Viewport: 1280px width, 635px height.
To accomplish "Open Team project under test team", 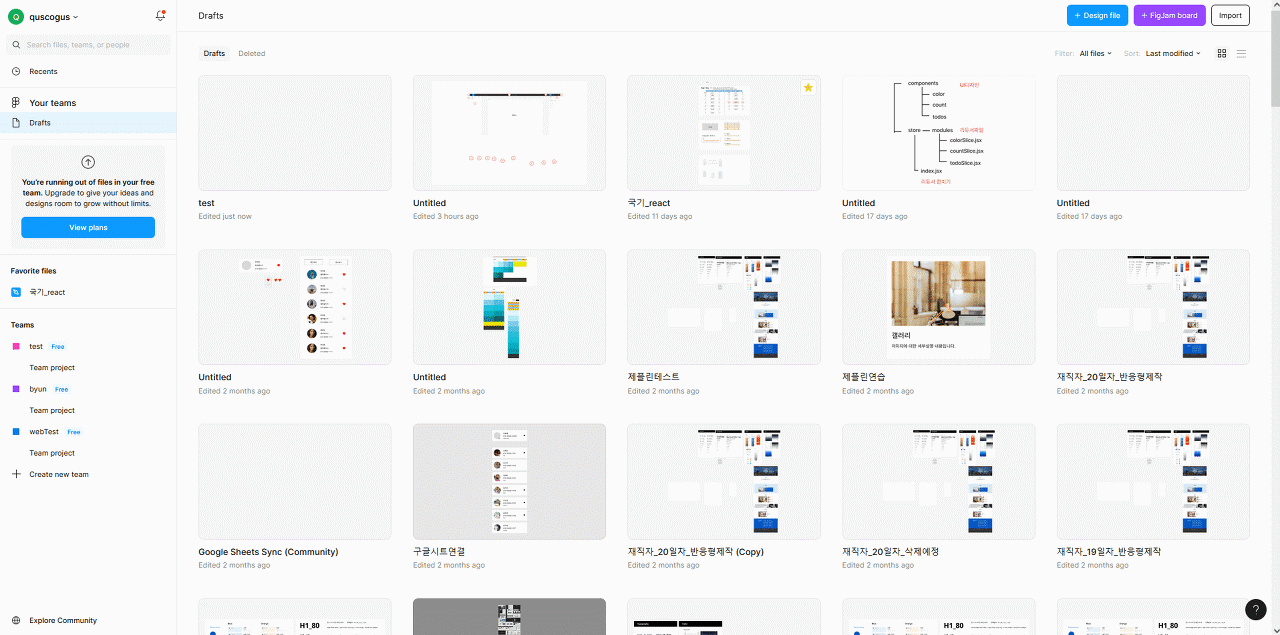I will 52,367.
